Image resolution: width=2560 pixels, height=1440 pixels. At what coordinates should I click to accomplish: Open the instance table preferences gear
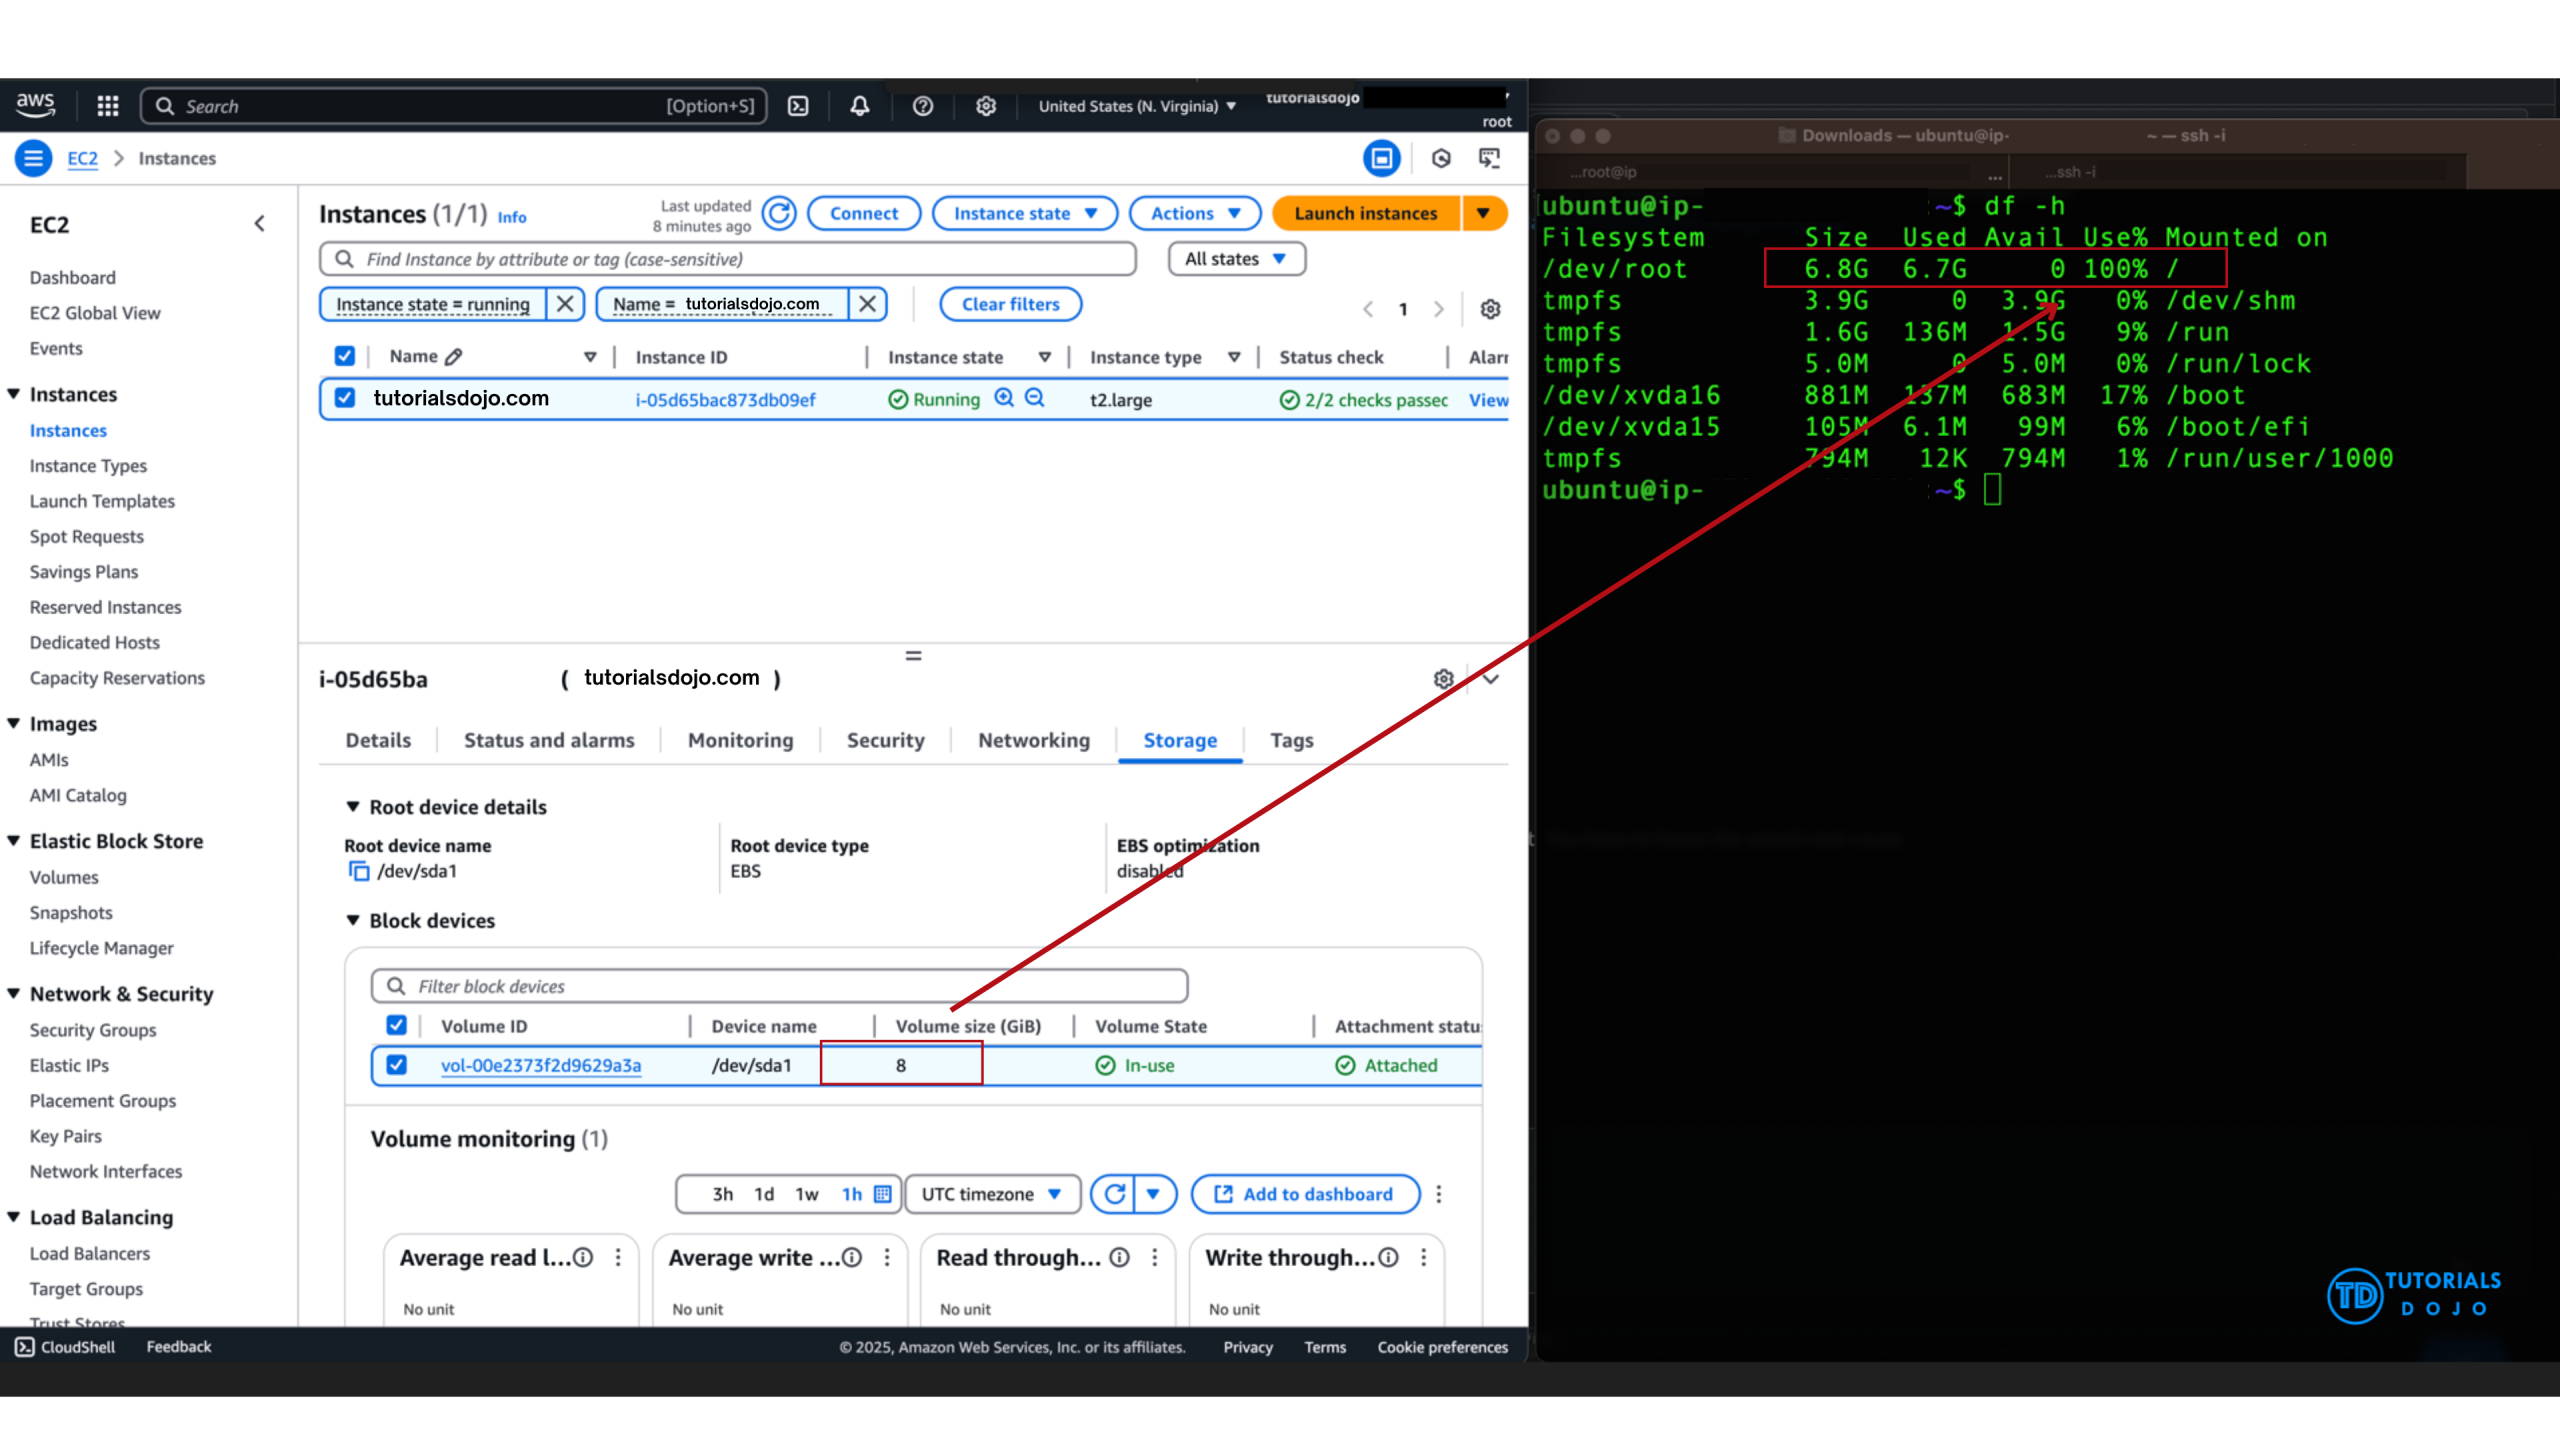[x=1490, y=309]
